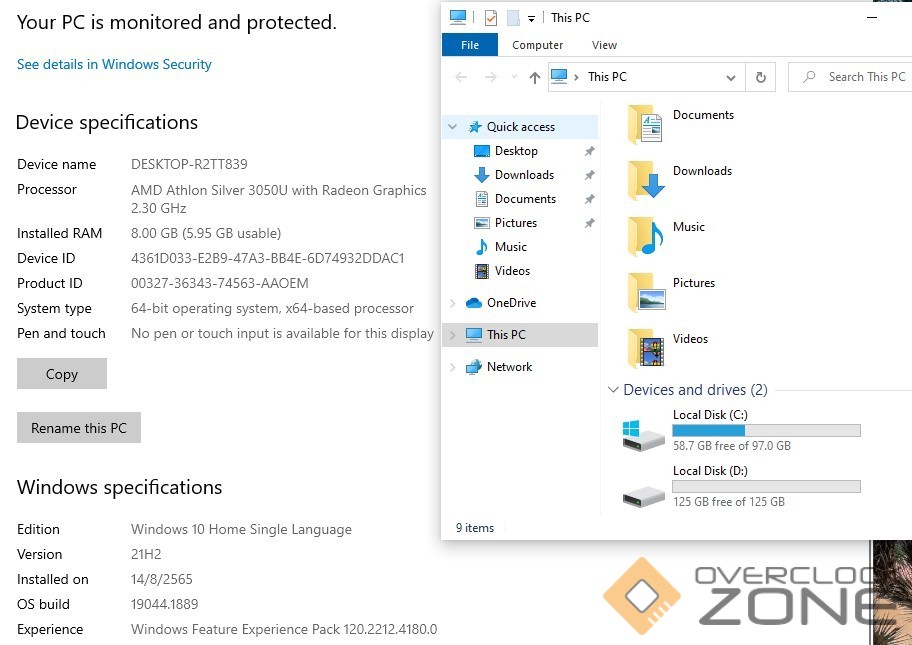
Task: Open Downloads in Quick access sidebar
Action: click(x=523, y=175)
